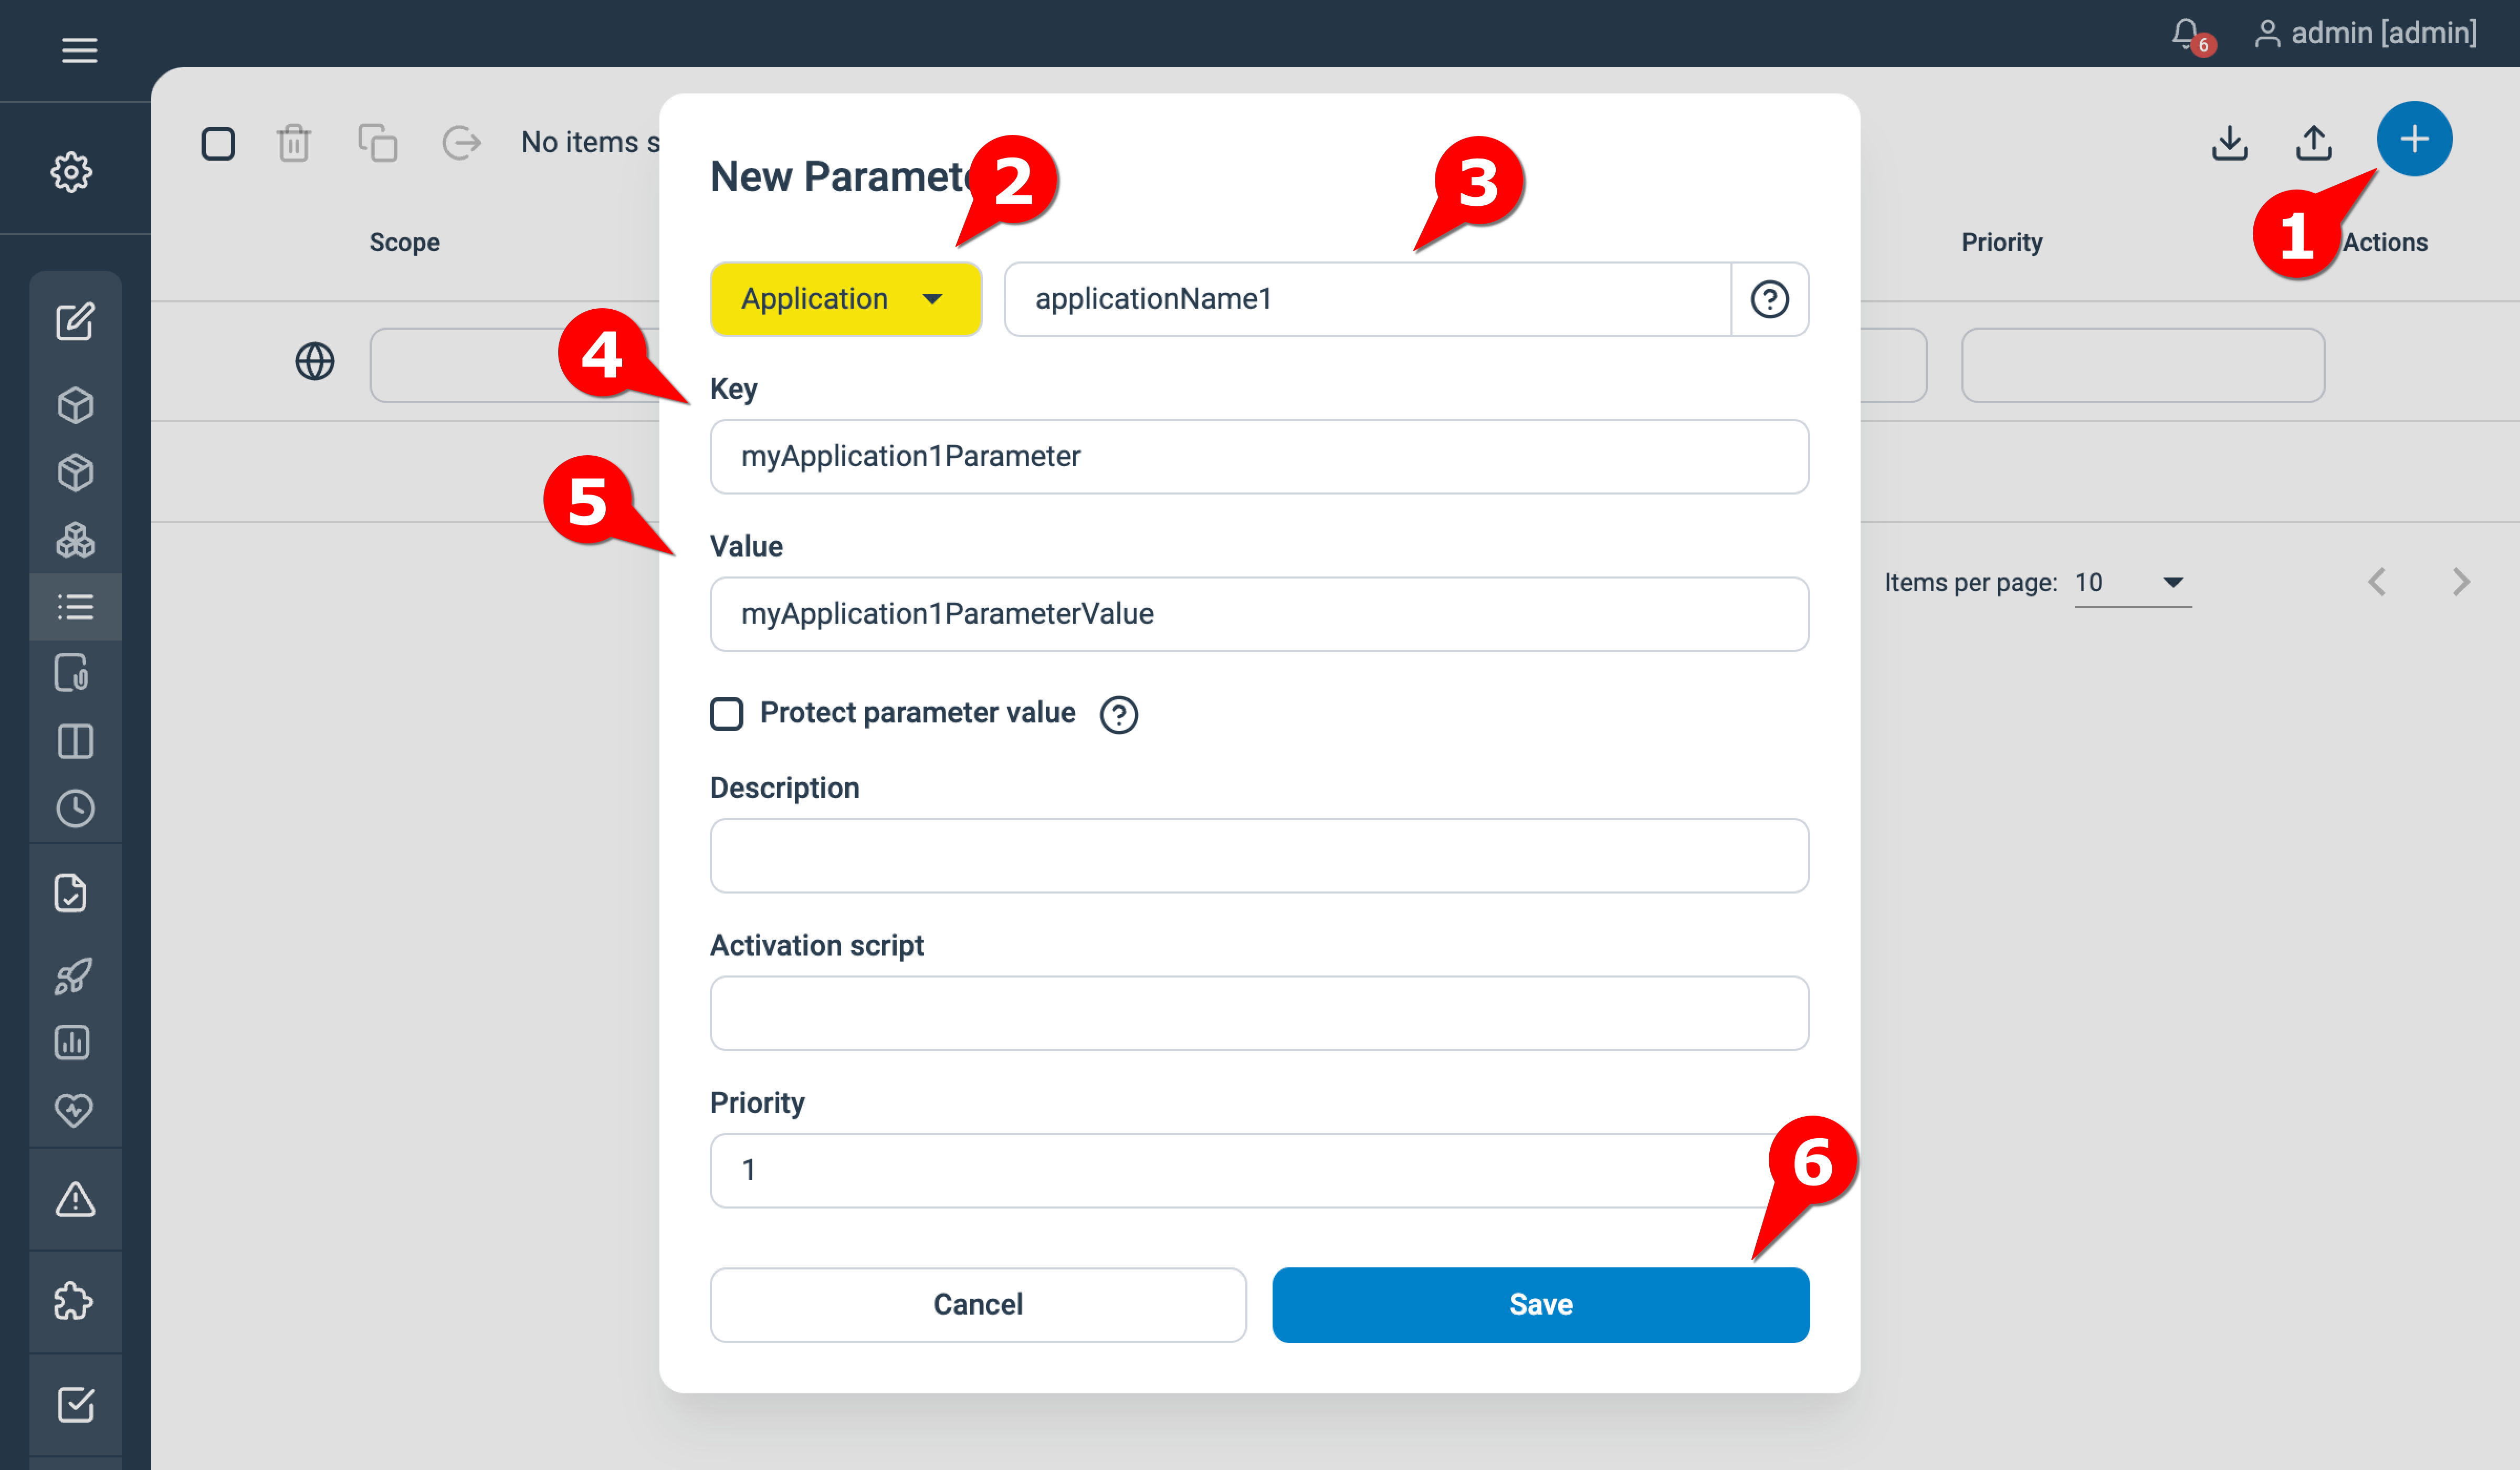Select the attachments/device icon in sidebar
Image resolution: width=2520 pixels, height=1470 pixels.
(75, 673)
